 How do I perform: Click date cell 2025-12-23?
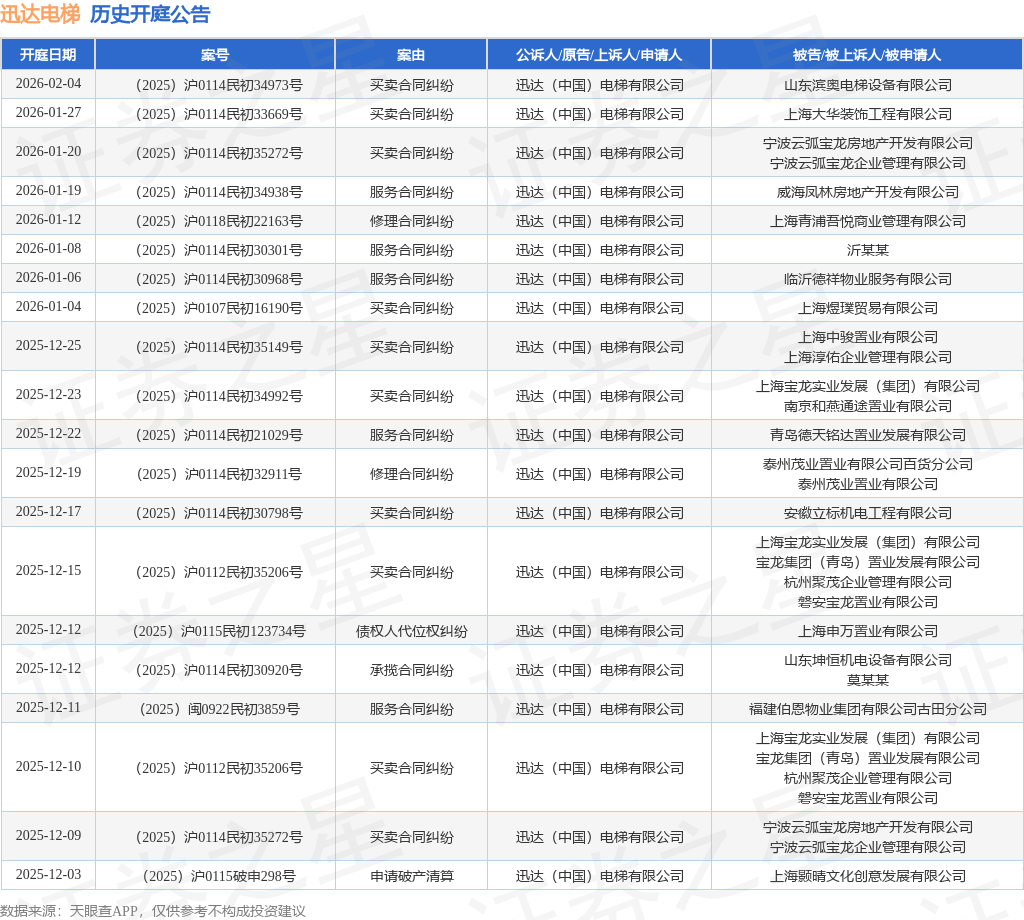(48, 394)
